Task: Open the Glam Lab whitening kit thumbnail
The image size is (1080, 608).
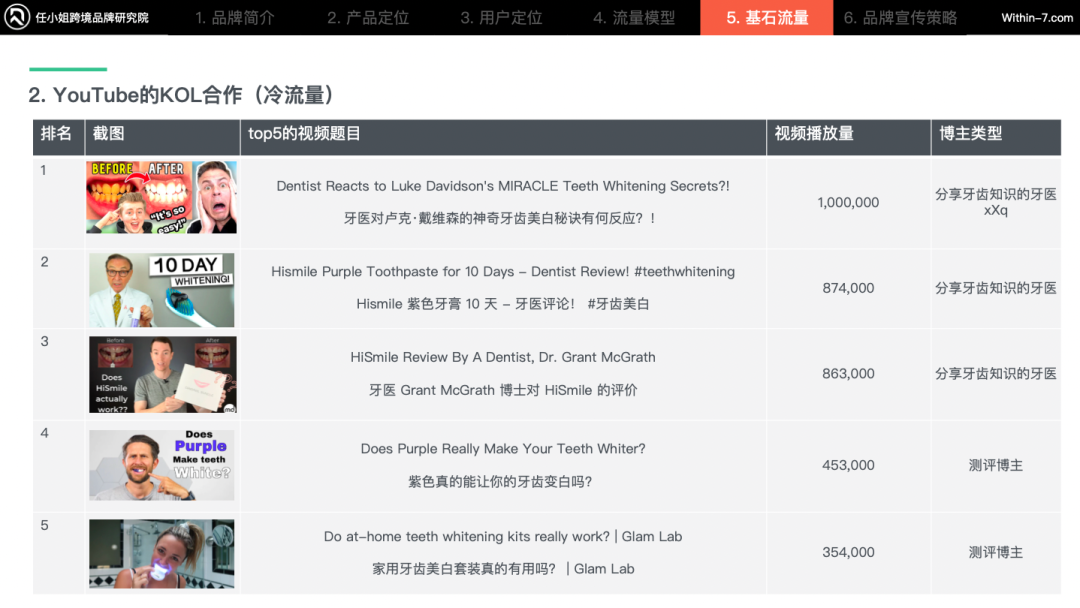Action: pos(161,554)
